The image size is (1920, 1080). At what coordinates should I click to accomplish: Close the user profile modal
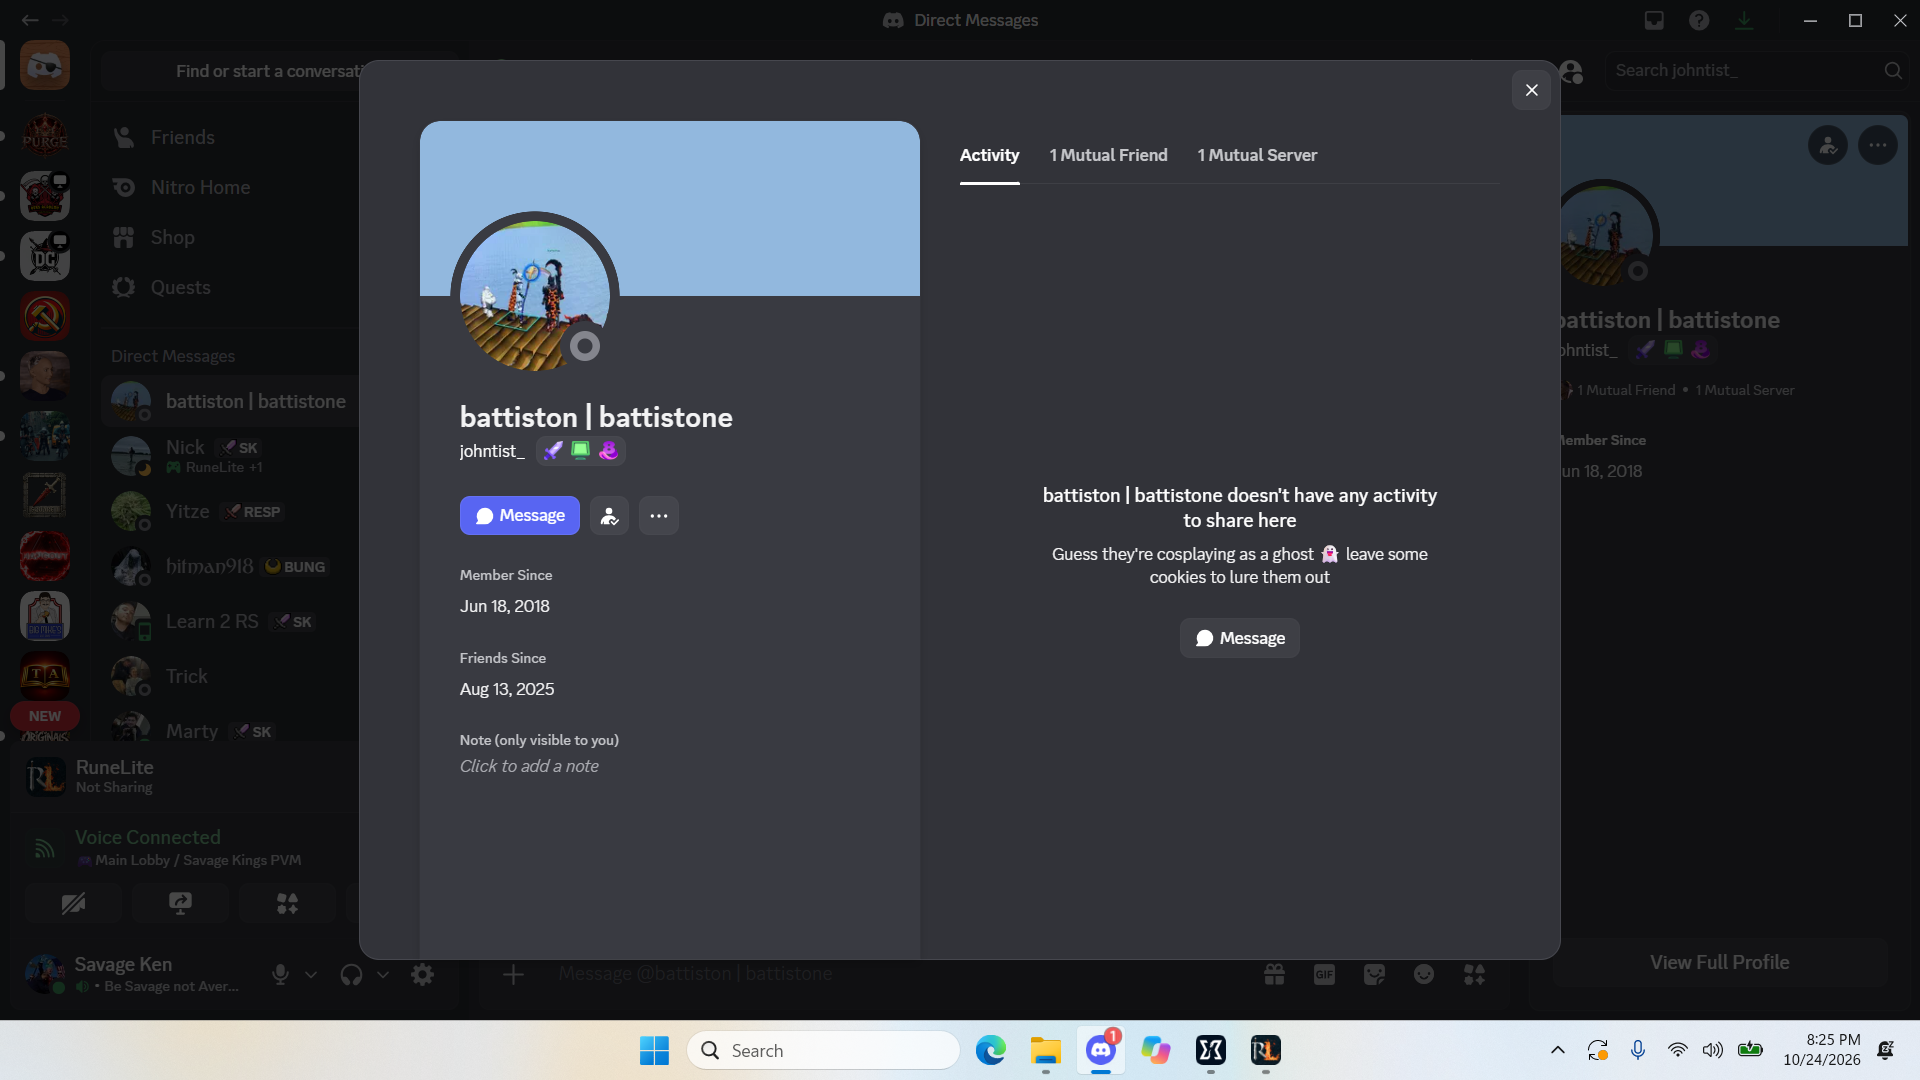coord(1531,90)
